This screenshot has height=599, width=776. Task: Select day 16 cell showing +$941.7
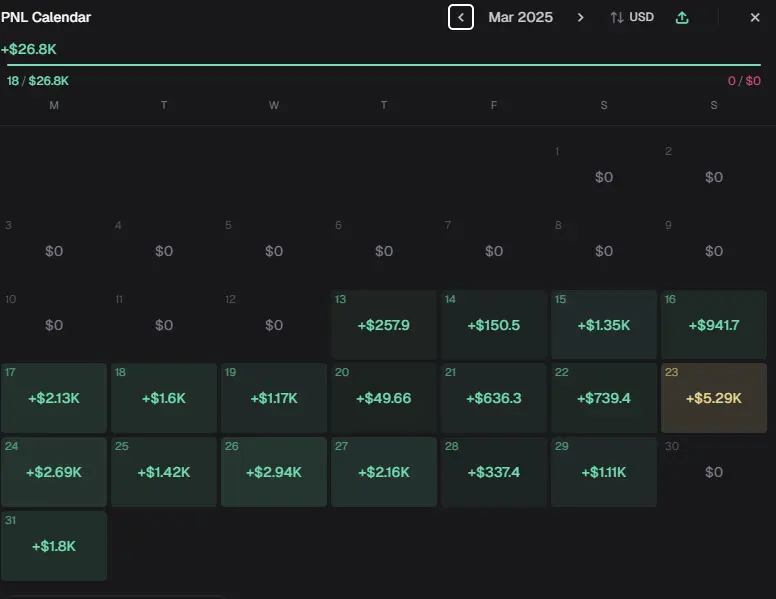(714, 324)
